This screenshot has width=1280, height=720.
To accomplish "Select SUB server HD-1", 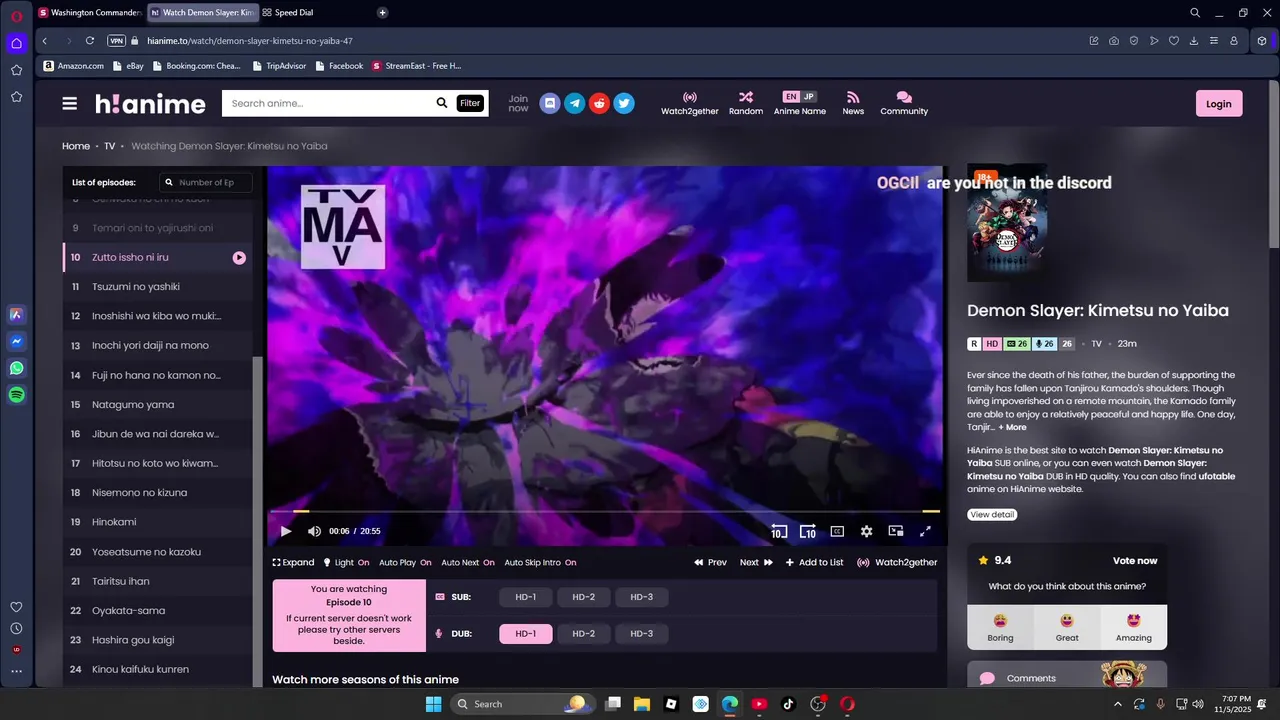I will (526, 597).
